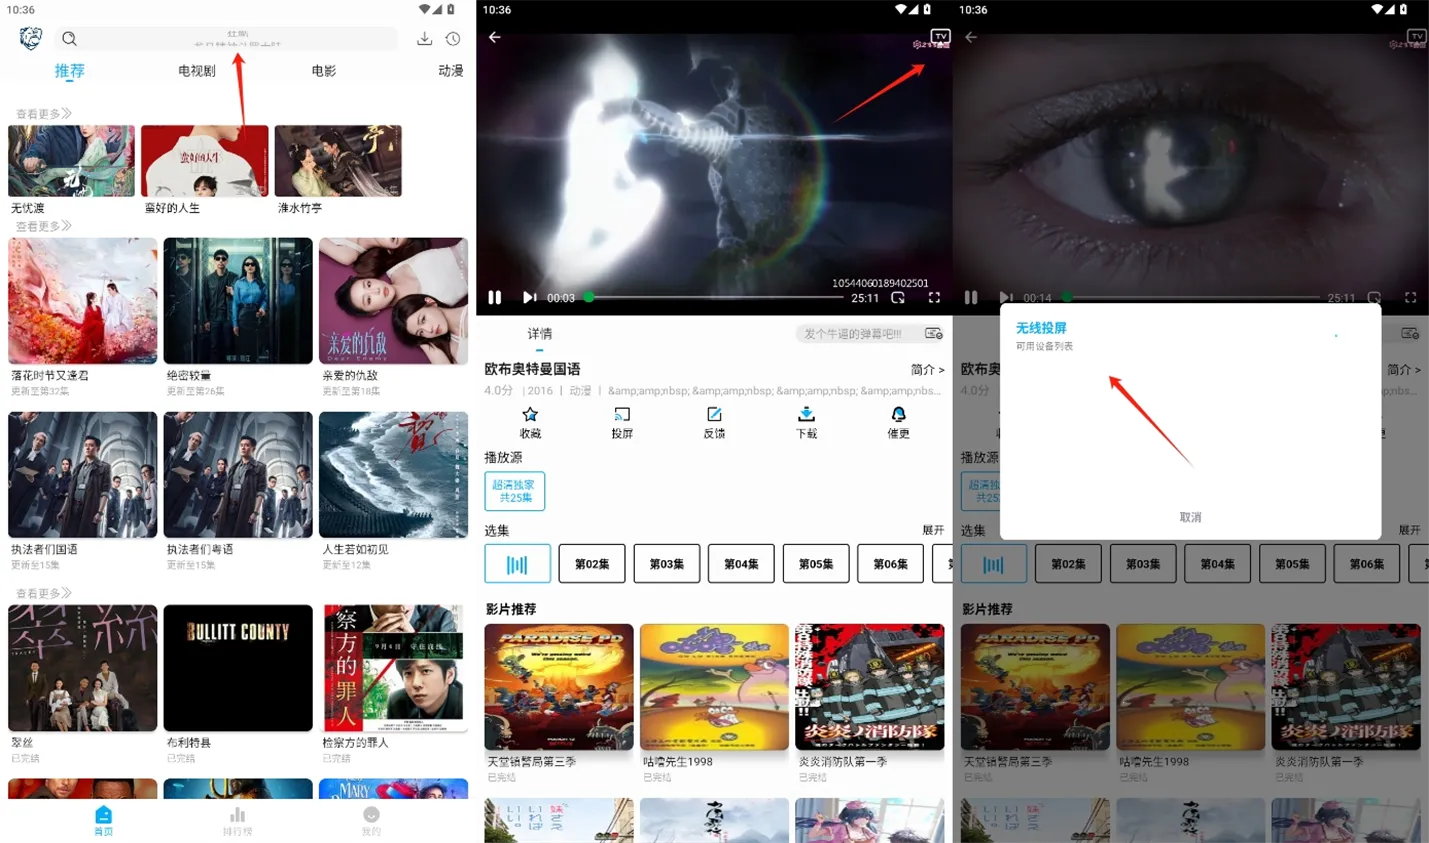Toggle danmaku display icon beside comment box
Image resolution: width=1429 pixels, height=843 pixels.
[x=933, y=333]
